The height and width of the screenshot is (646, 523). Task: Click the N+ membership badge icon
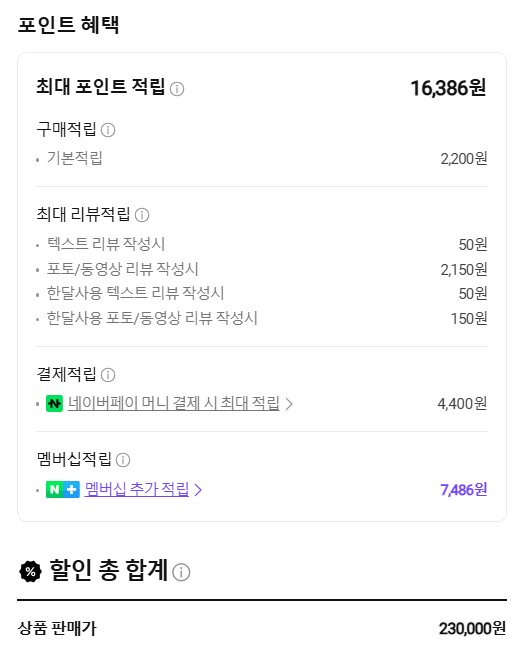tap(63, 489)
